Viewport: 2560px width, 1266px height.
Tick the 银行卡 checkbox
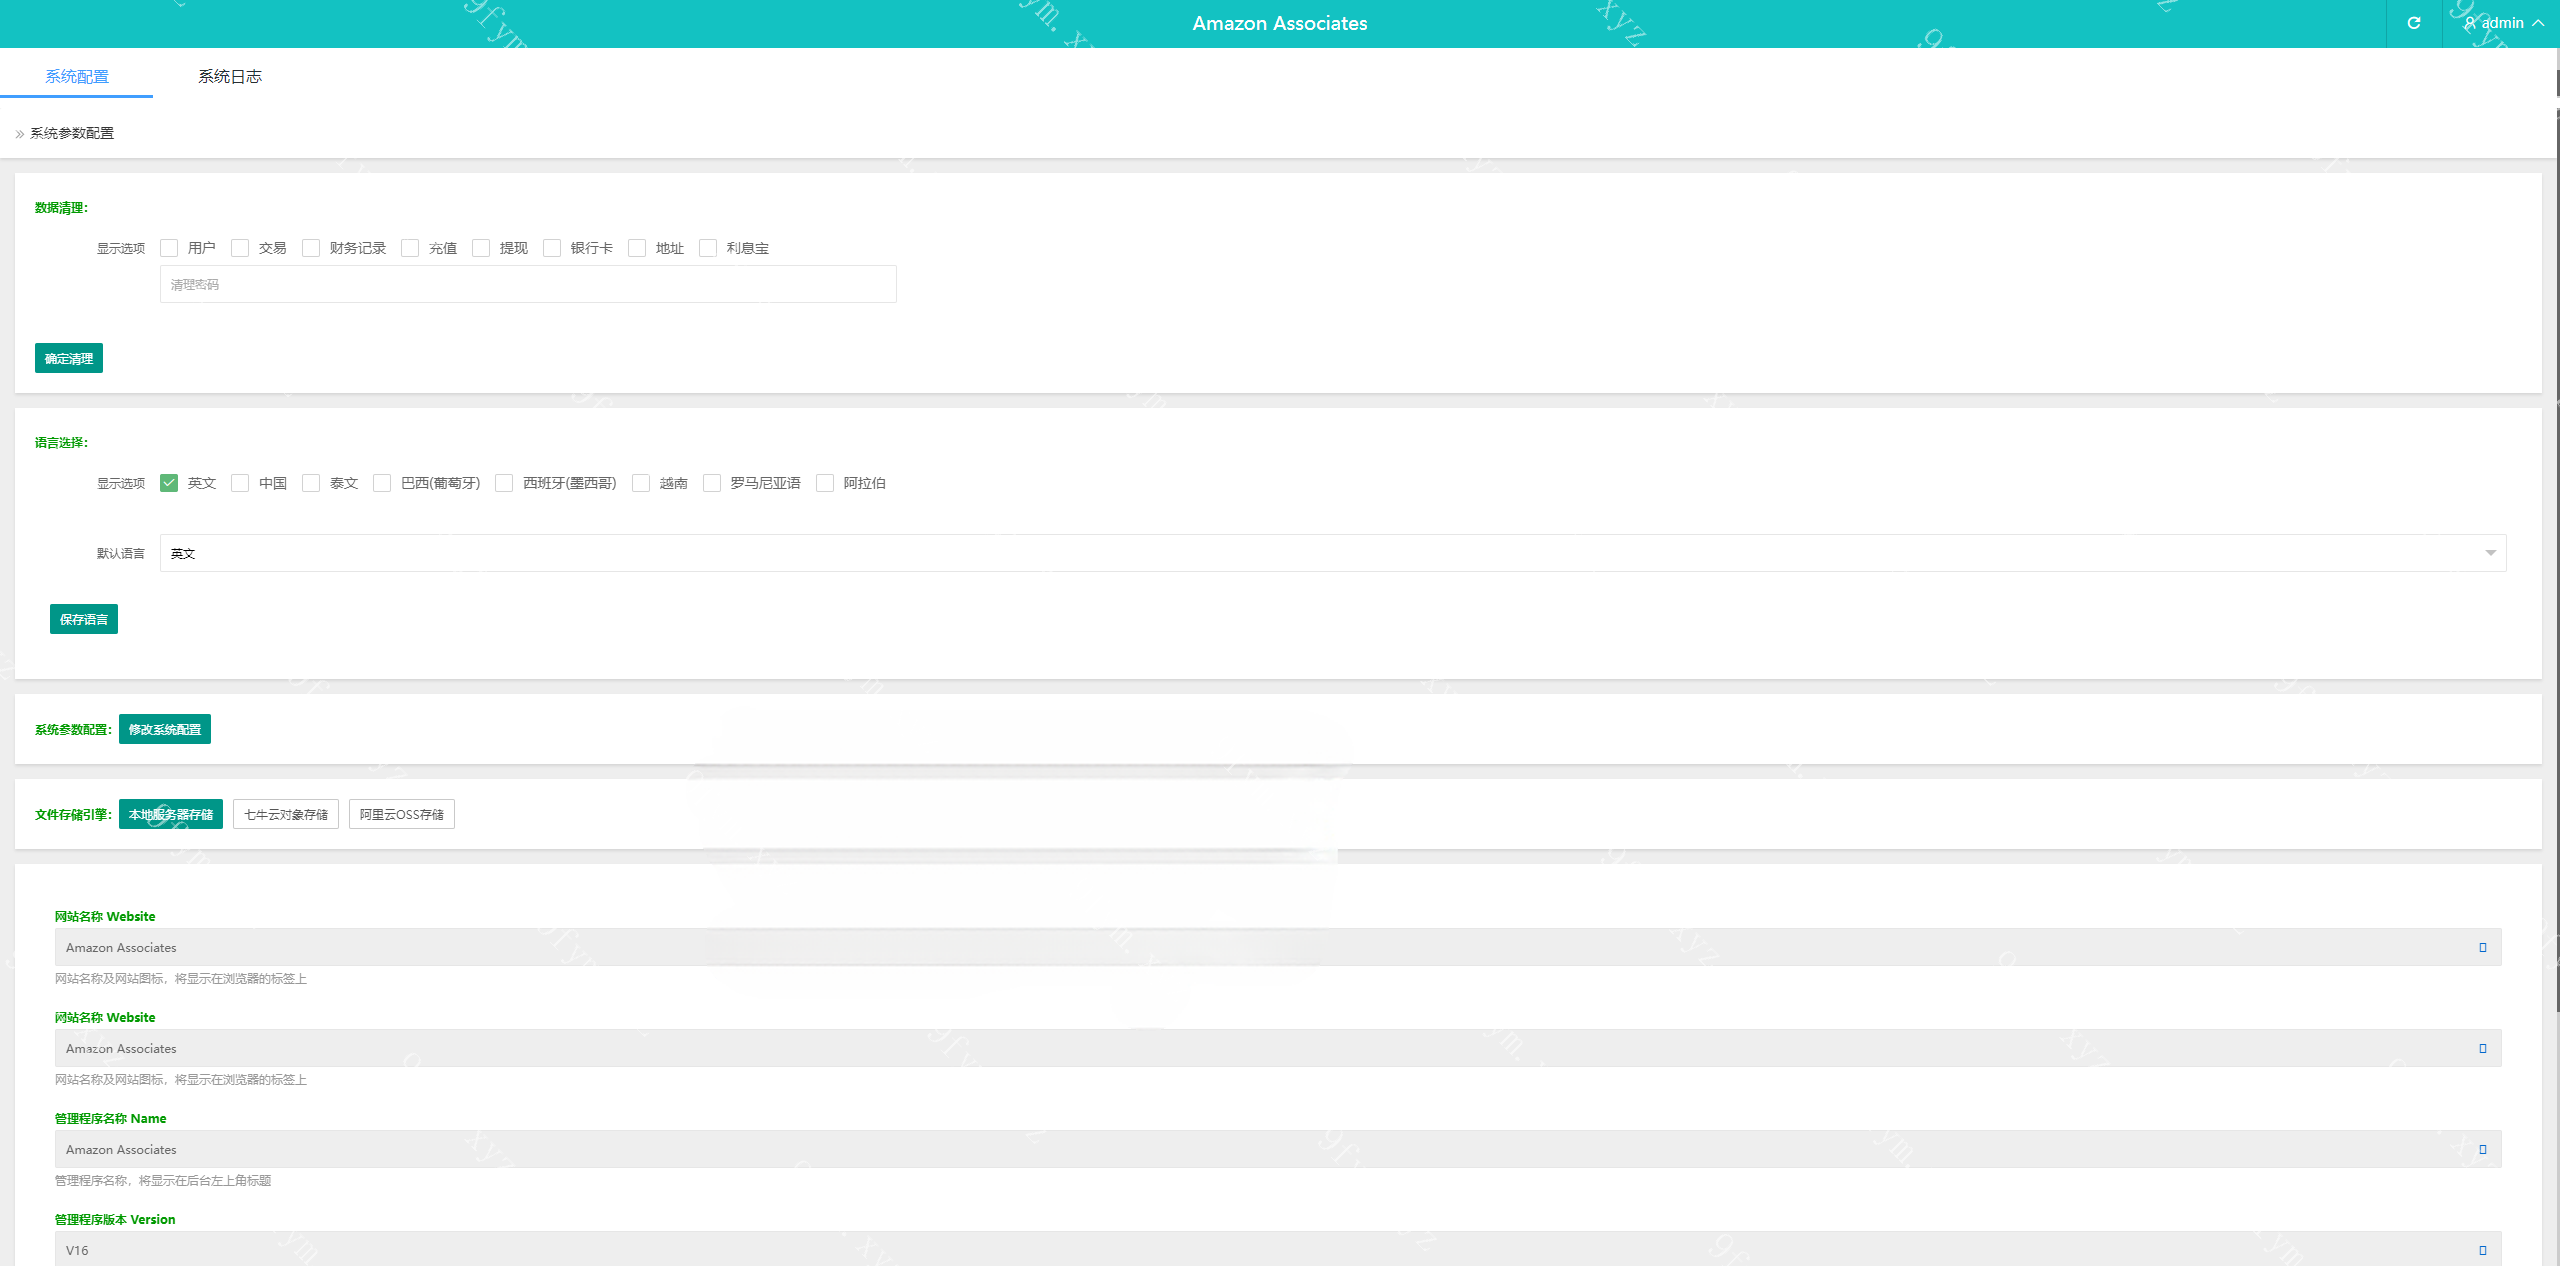coord(552,248)
